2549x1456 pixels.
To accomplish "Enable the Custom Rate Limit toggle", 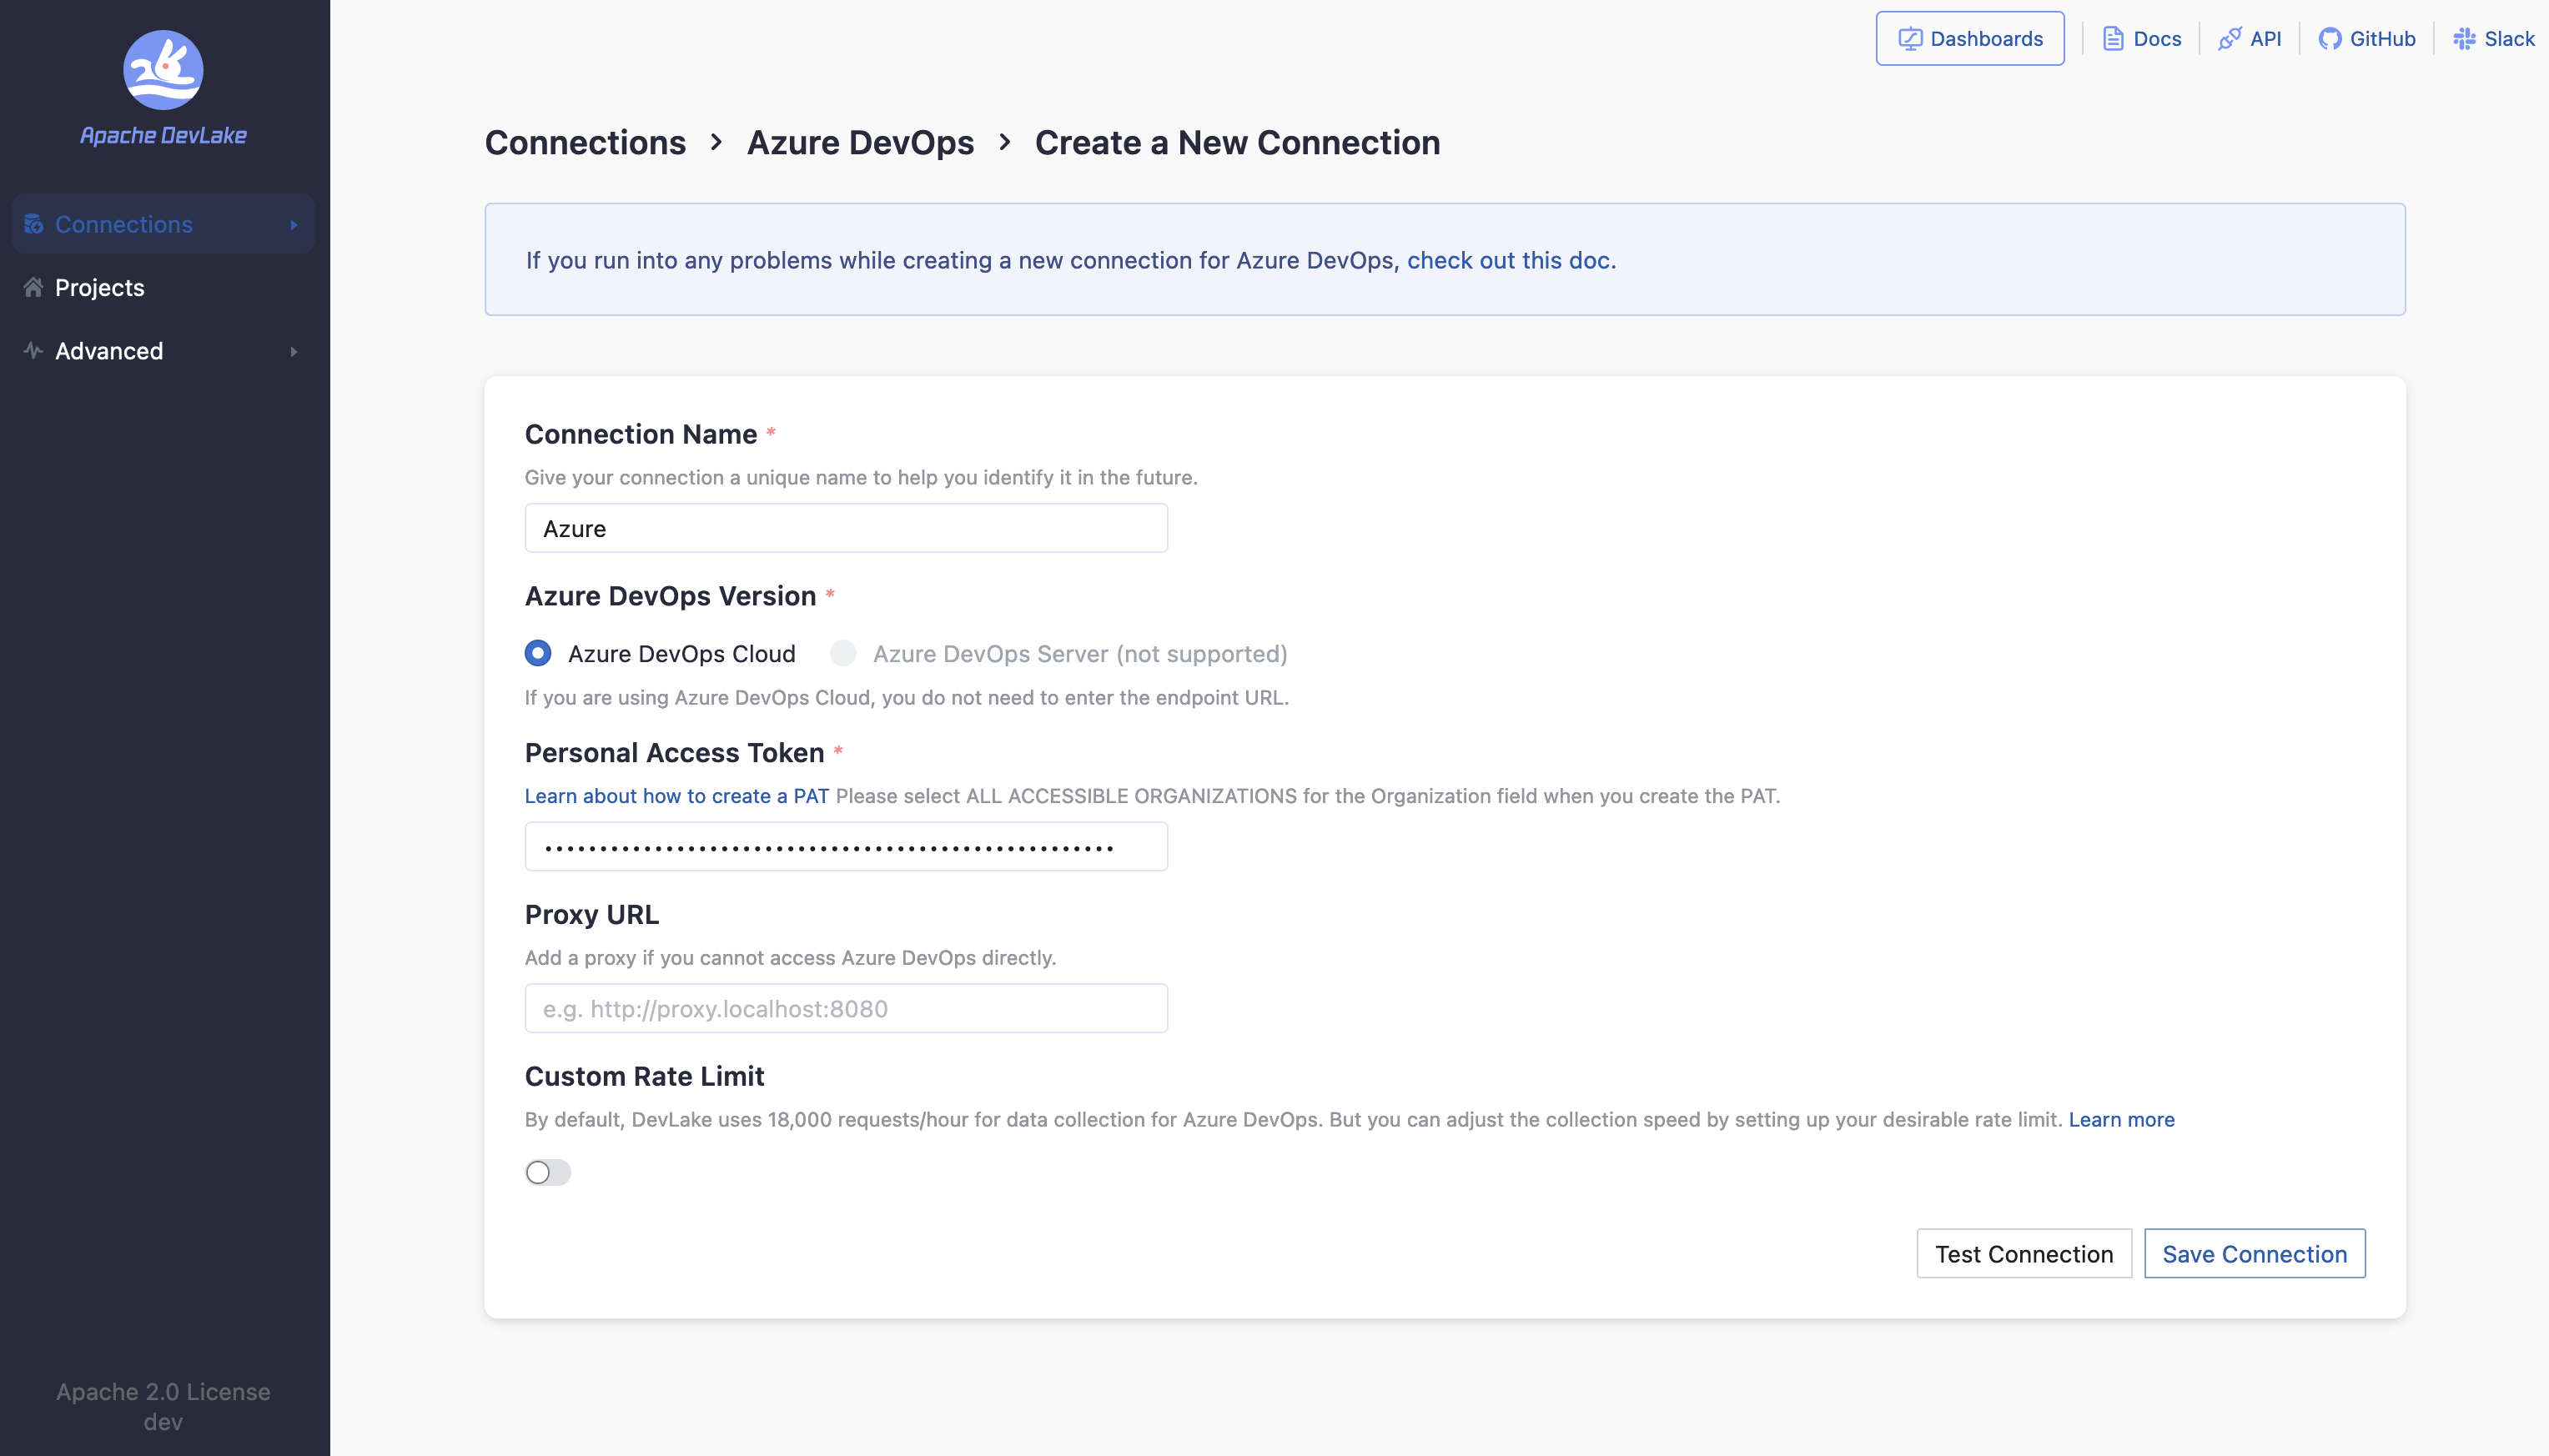I will tap(547, 1172).
